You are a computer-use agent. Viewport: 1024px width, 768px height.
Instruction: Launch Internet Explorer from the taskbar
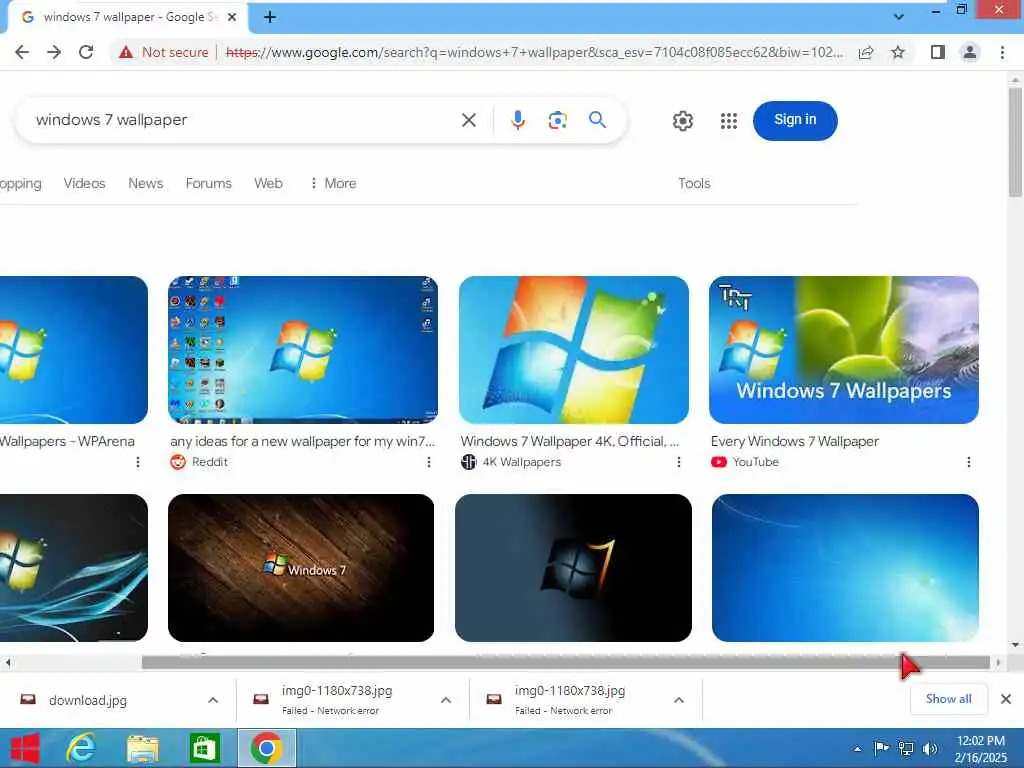click(81, 748)
